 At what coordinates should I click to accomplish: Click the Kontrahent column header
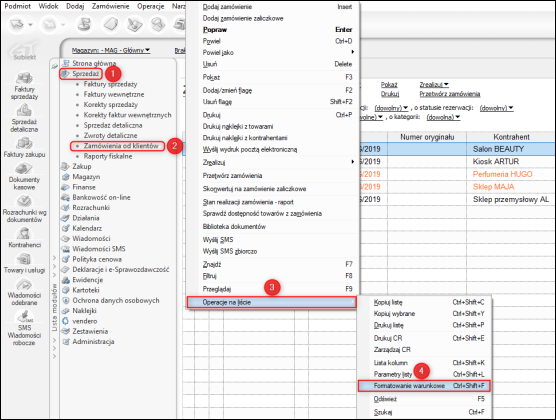(511, 137)
